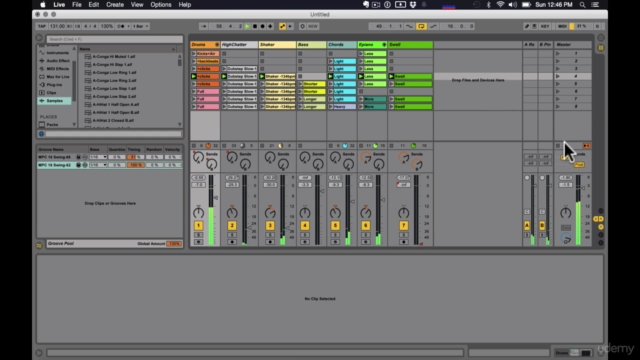Toggle return track A activator

pyautogui.click(x=527, y=225)
